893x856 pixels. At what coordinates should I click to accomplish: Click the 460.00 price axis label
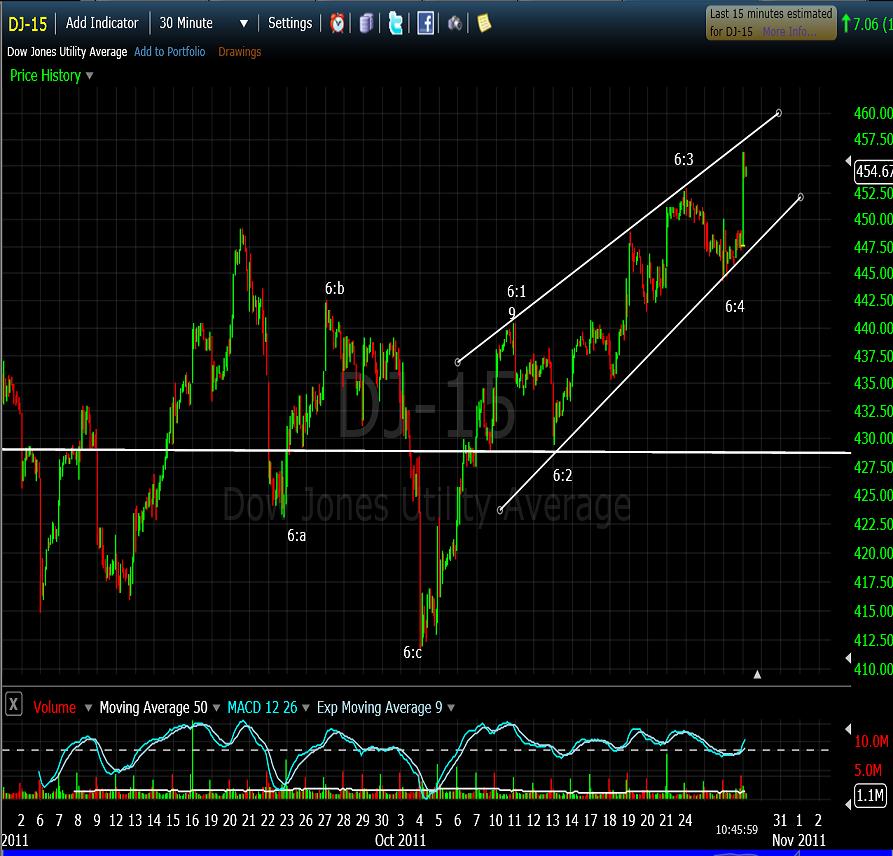click(873, 113)
